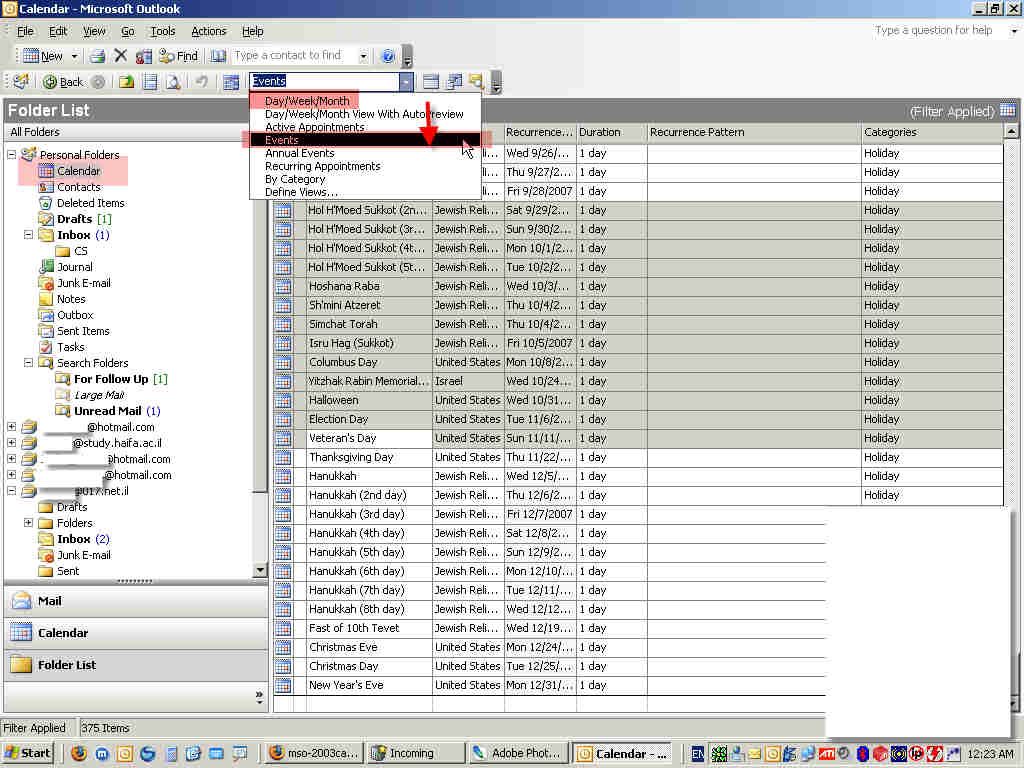Click the Type a question for help box
Viewport: 1024px width, 768px height.
click(x=935, y=31)
